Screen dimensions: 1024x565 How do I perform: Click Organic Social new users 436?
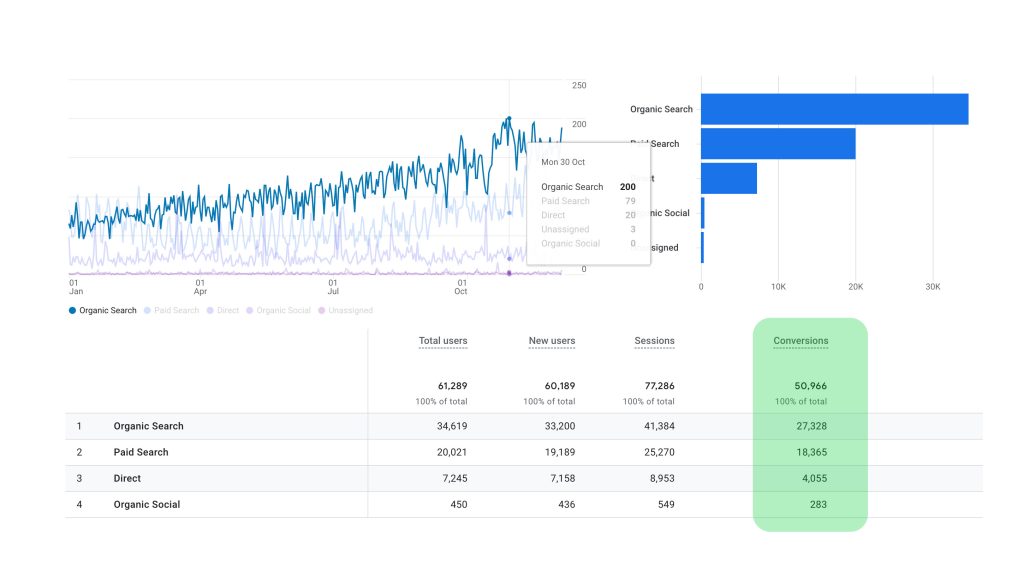567,504
